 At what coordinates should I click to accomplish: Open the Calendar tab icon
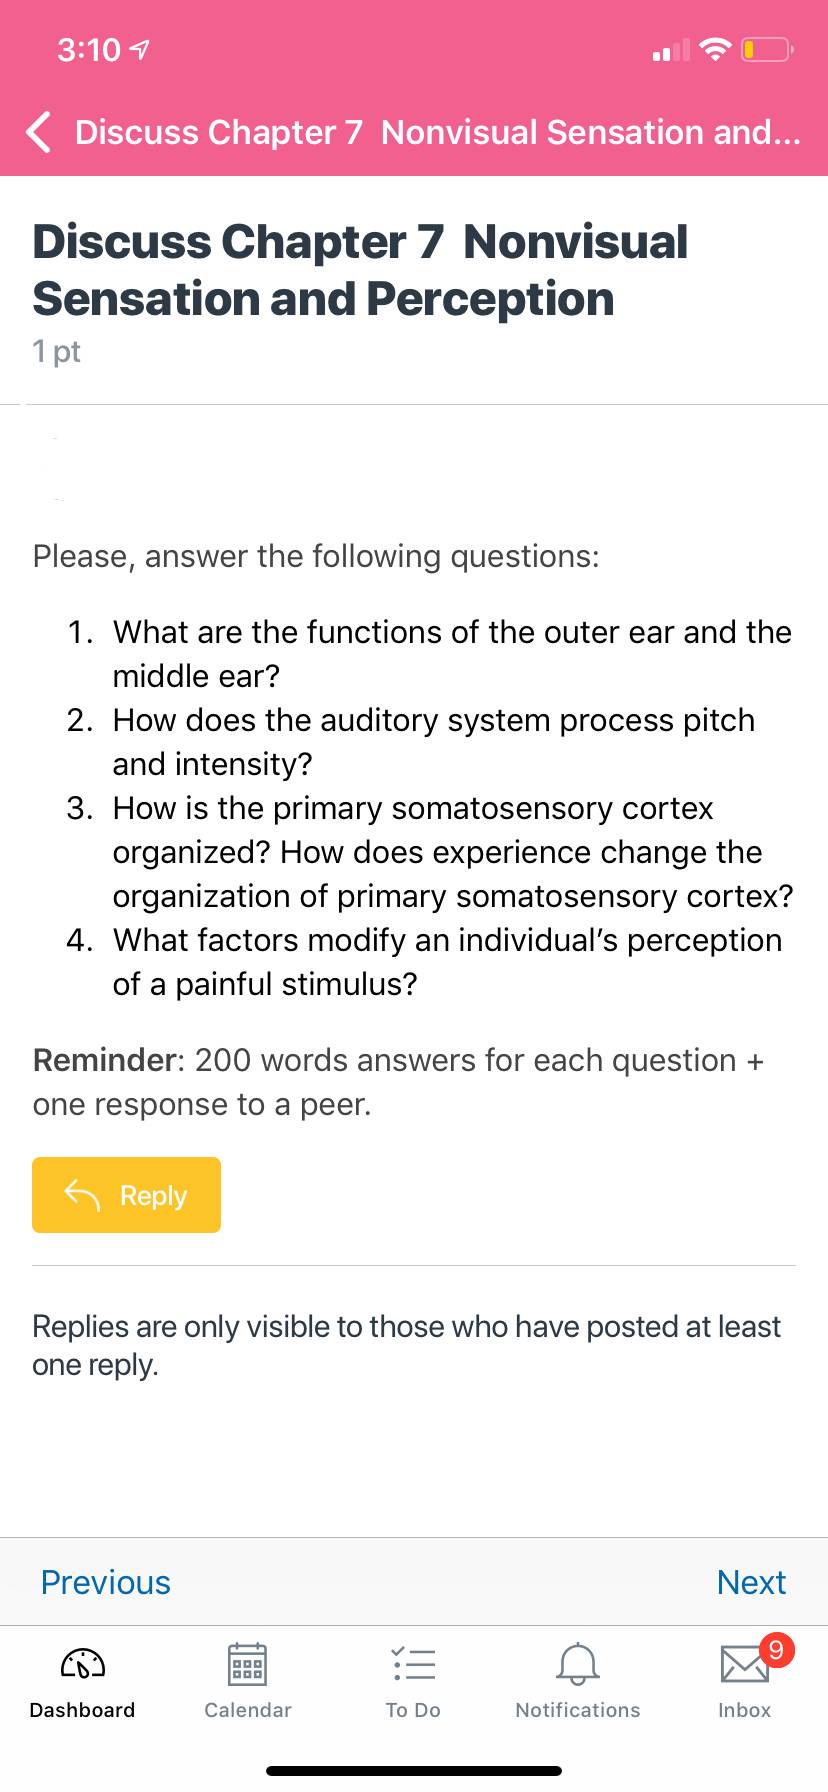pos(247,1664)
